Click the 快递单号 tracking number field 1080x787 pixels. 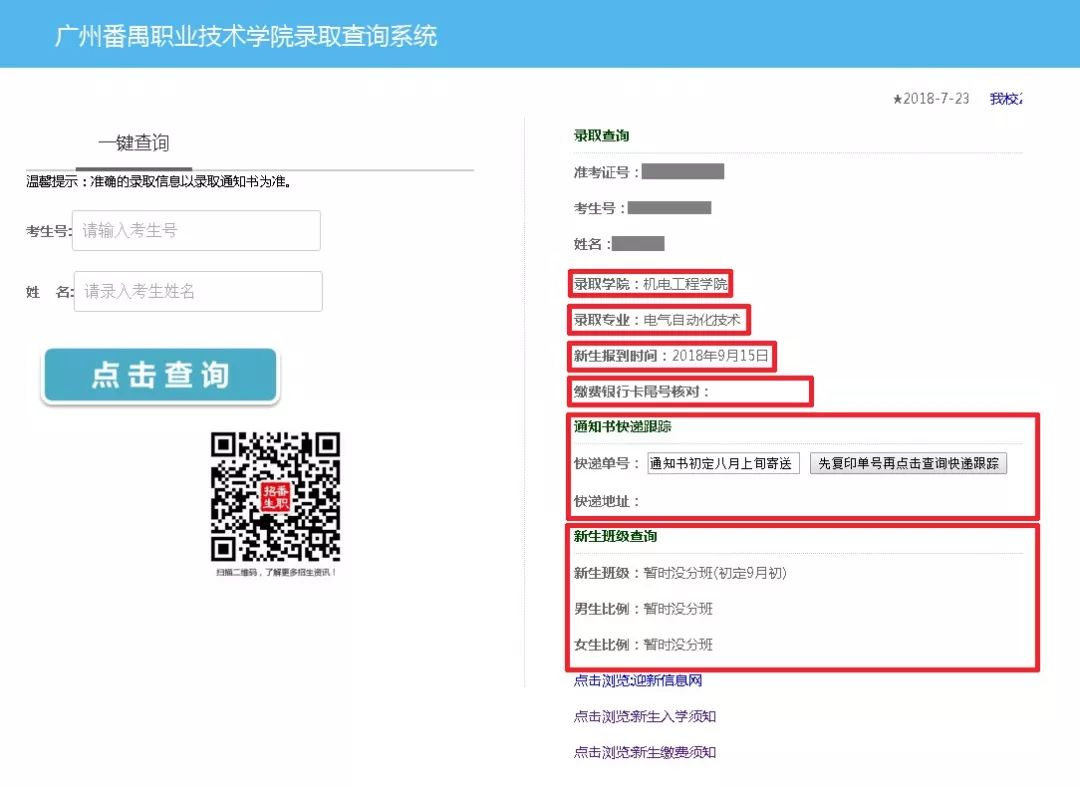[723, 463]
